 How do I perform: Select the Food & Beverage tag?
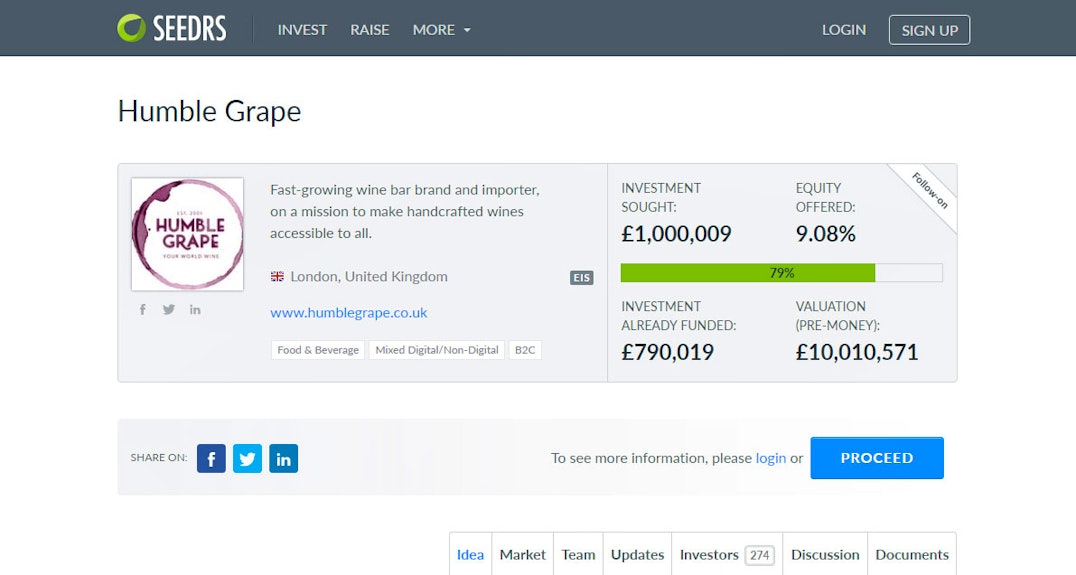coord(318,350)
